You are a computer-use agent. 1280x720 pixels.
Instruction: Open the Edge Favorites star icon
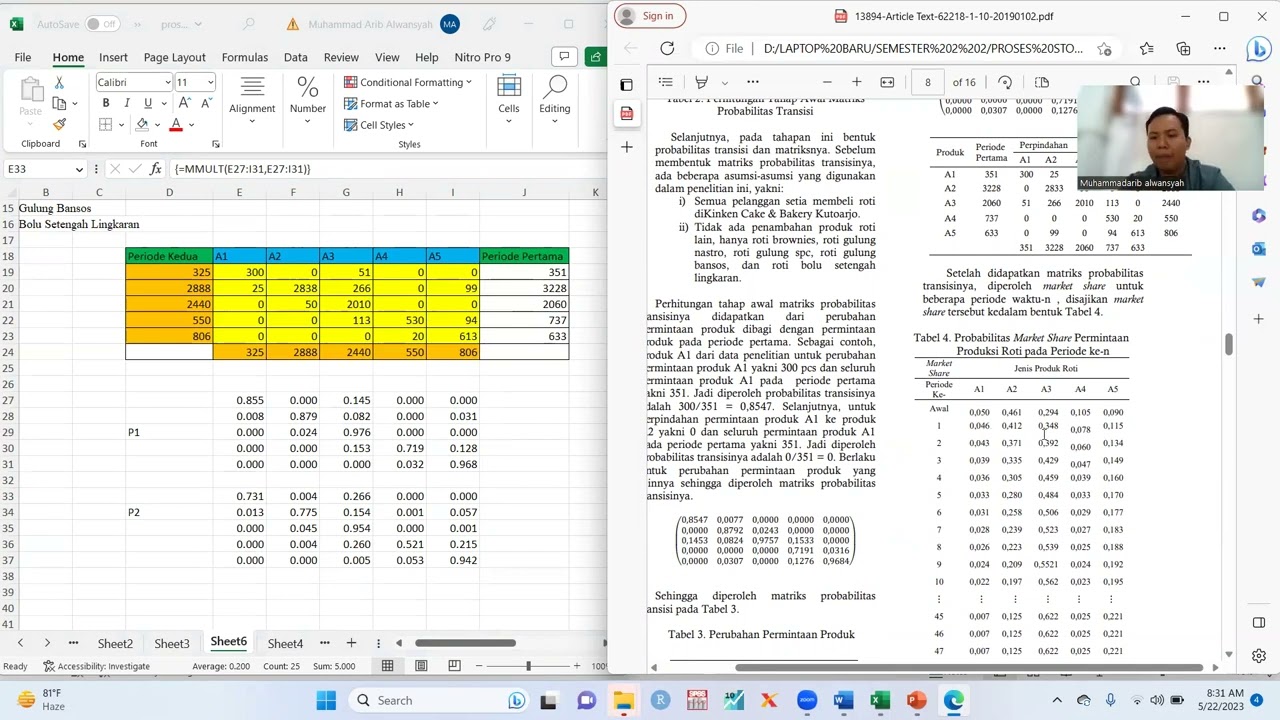(1146, 48)
